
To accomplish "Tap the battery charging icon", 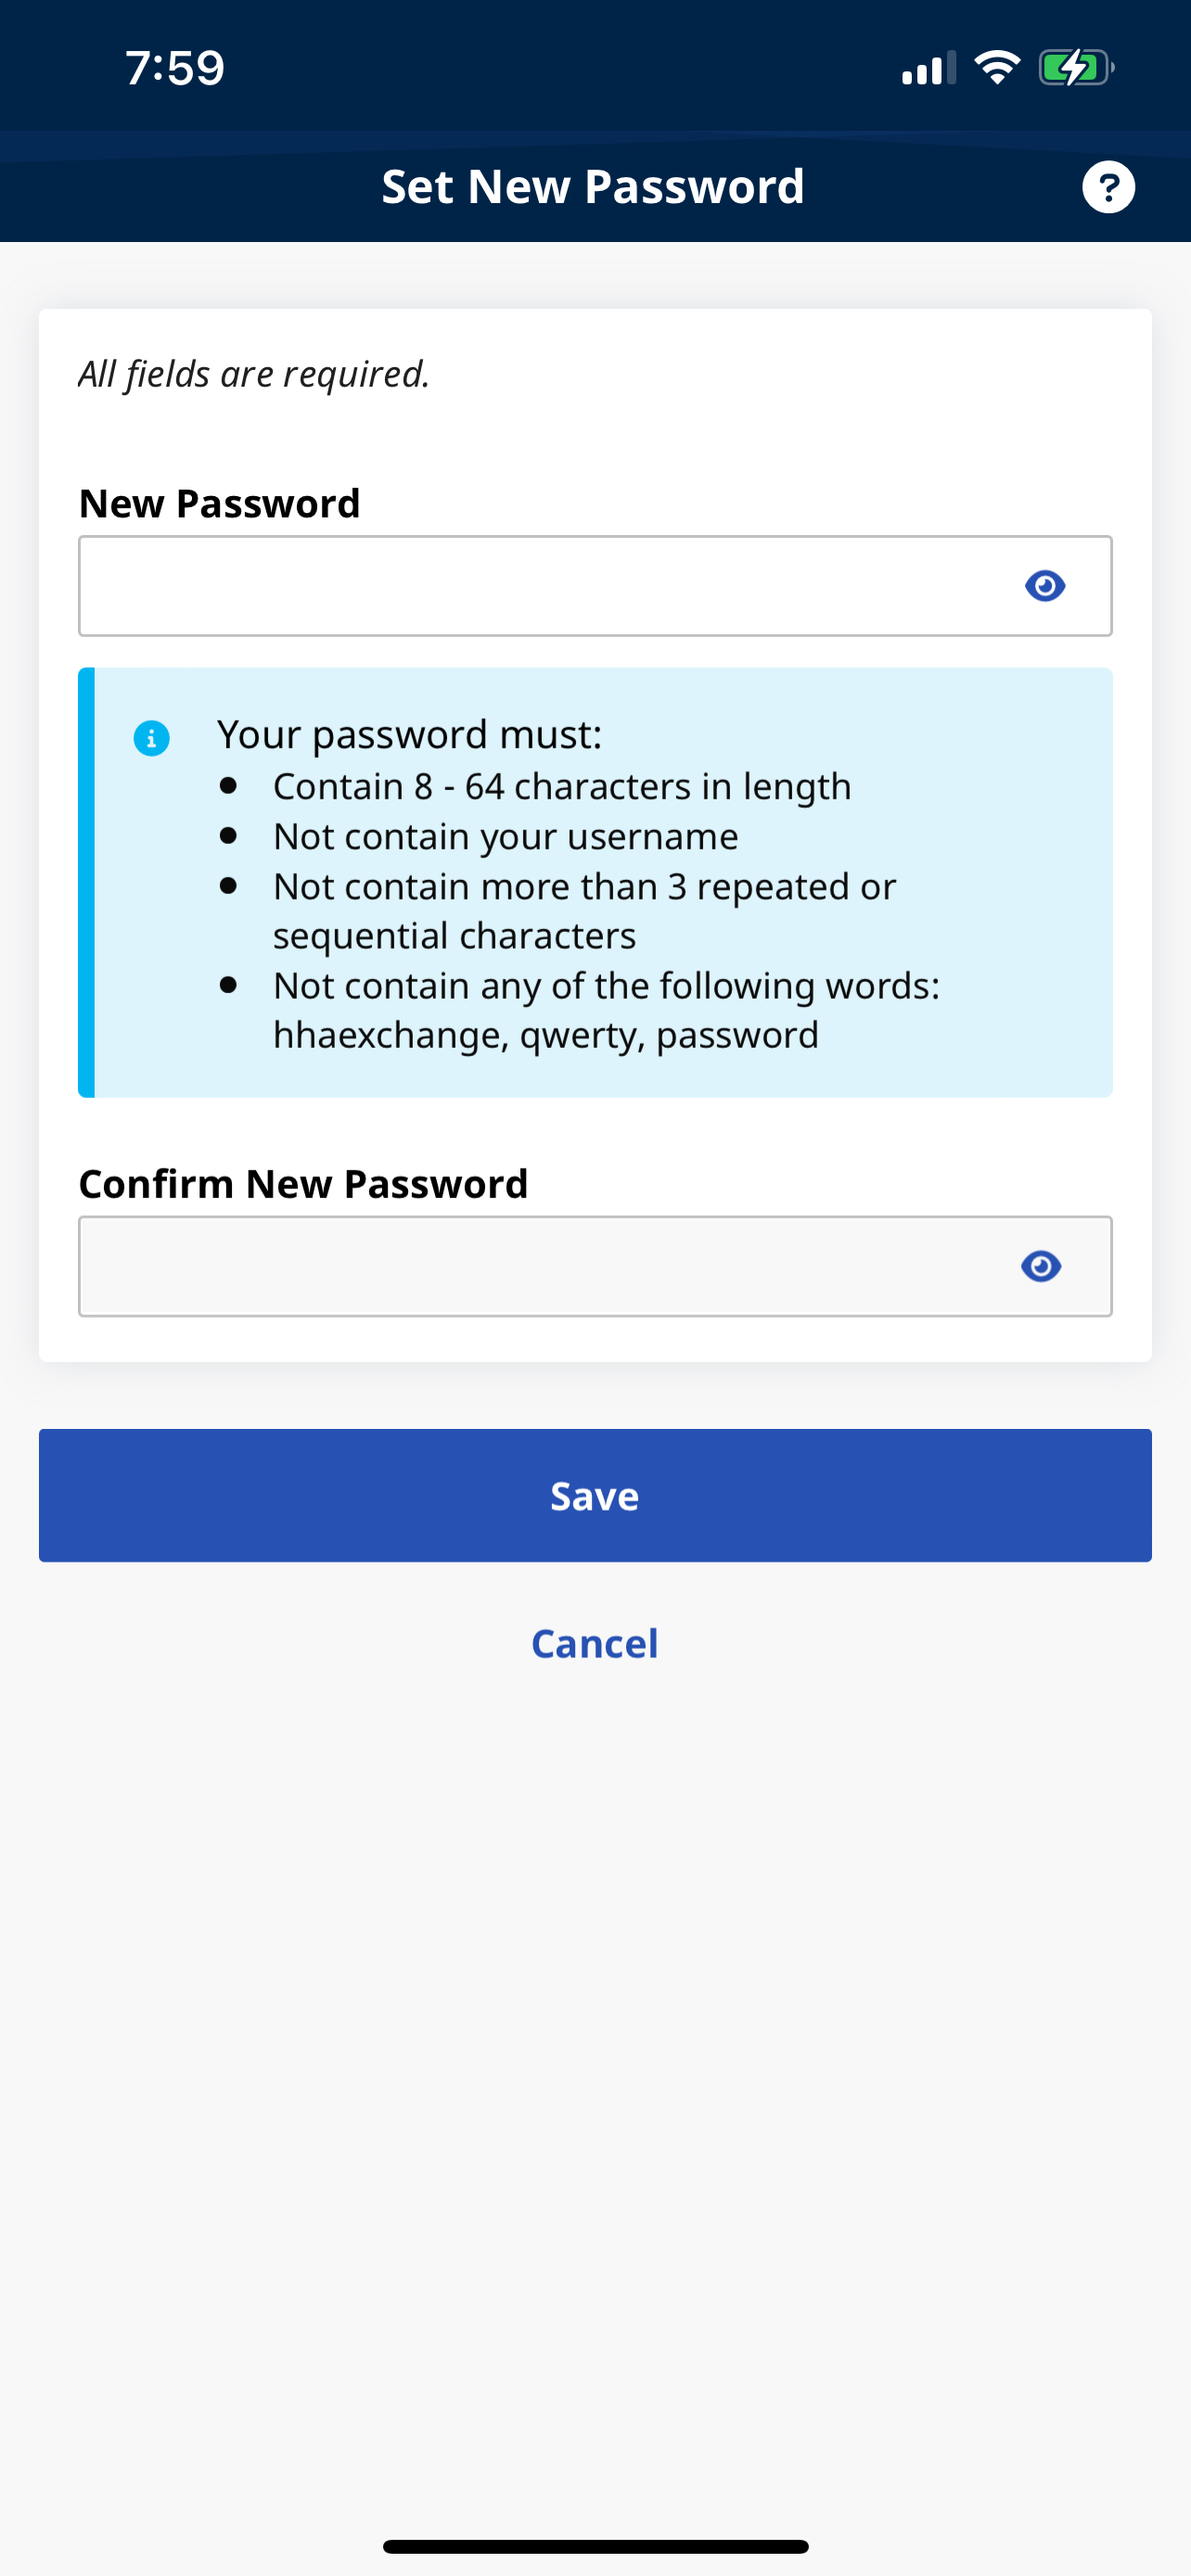I will (1075, 68).
